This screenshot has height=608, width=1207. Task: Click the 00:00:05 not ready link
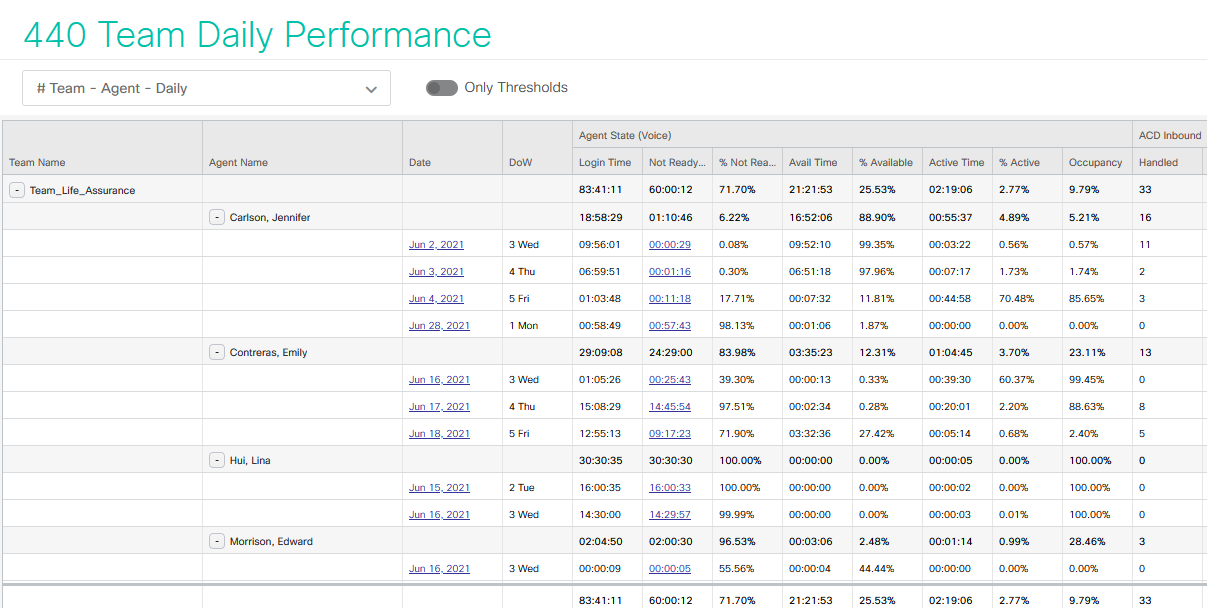coord(670,568)
